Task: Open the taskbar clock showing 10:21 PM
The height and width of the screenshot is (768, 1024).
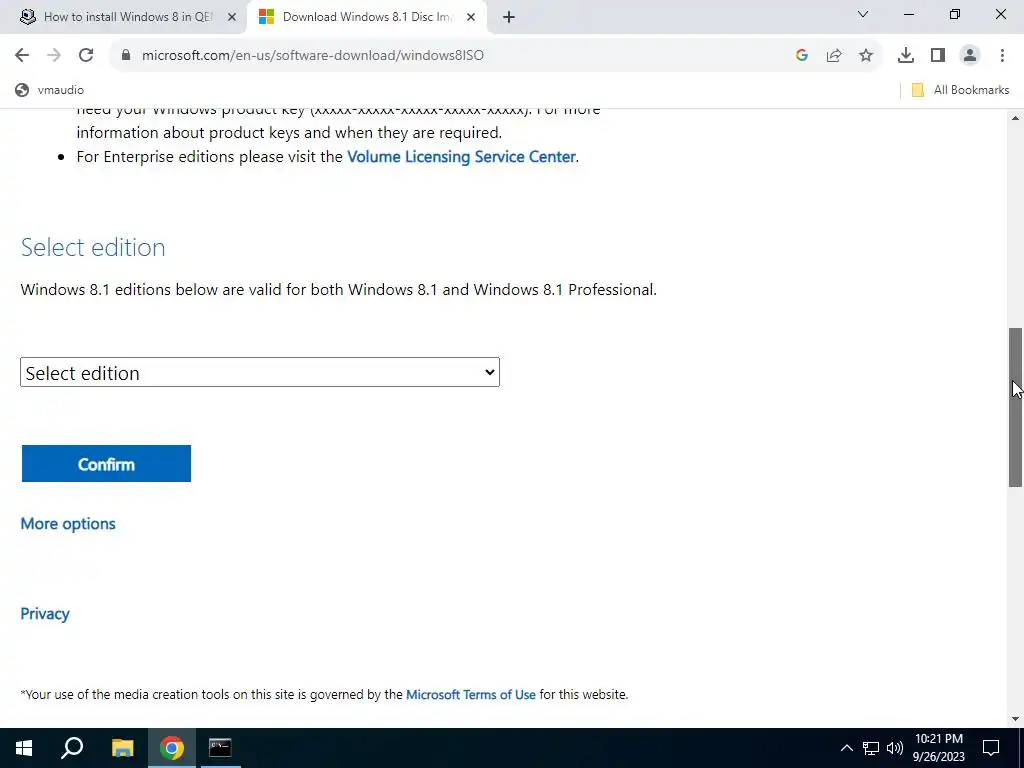Action: point(938,748)
